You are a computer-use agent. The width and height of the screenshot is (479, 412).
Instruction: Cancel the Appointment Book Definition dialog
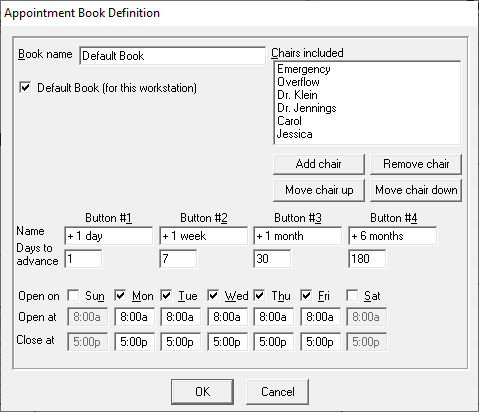click(277, 392)
